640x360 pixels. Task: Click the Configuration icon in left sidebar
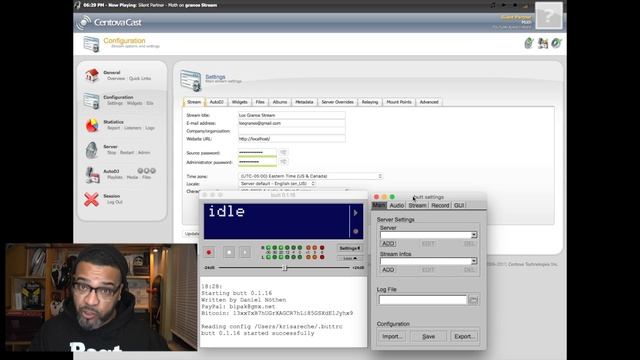coord(91,100)
